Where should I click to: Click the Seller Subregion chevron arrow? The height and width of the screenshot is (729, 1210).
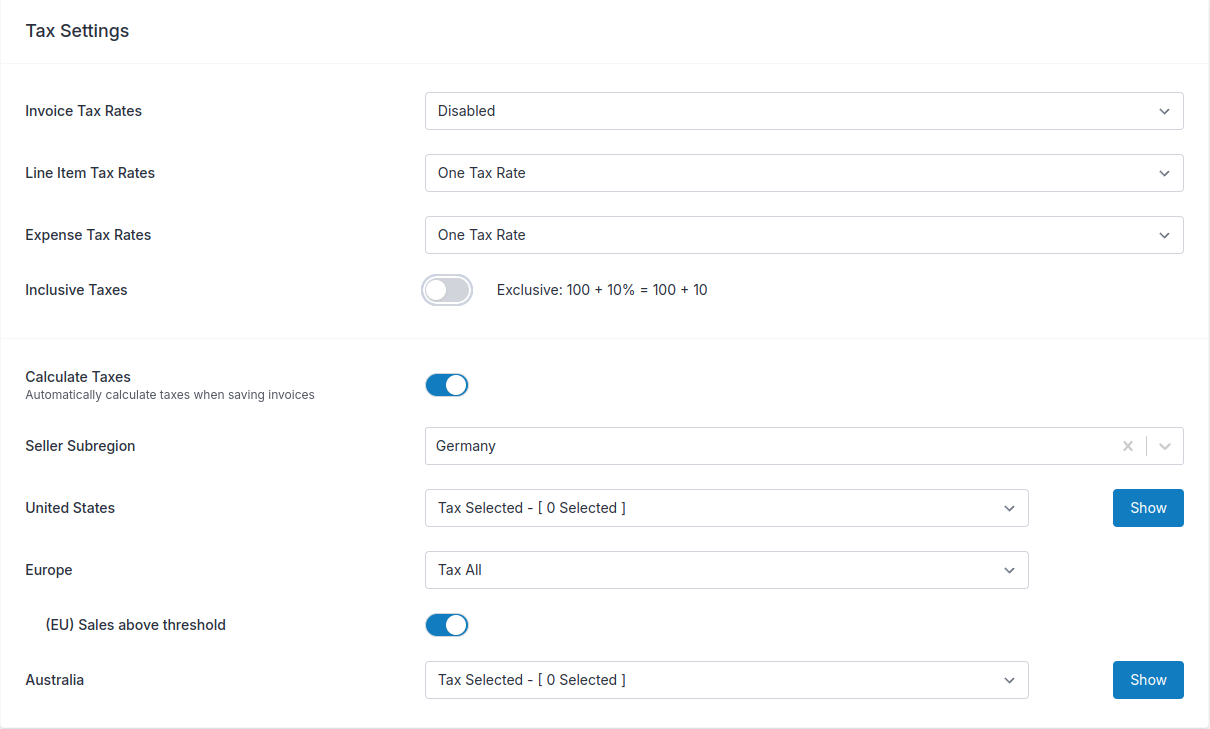tap(1165, 446)
